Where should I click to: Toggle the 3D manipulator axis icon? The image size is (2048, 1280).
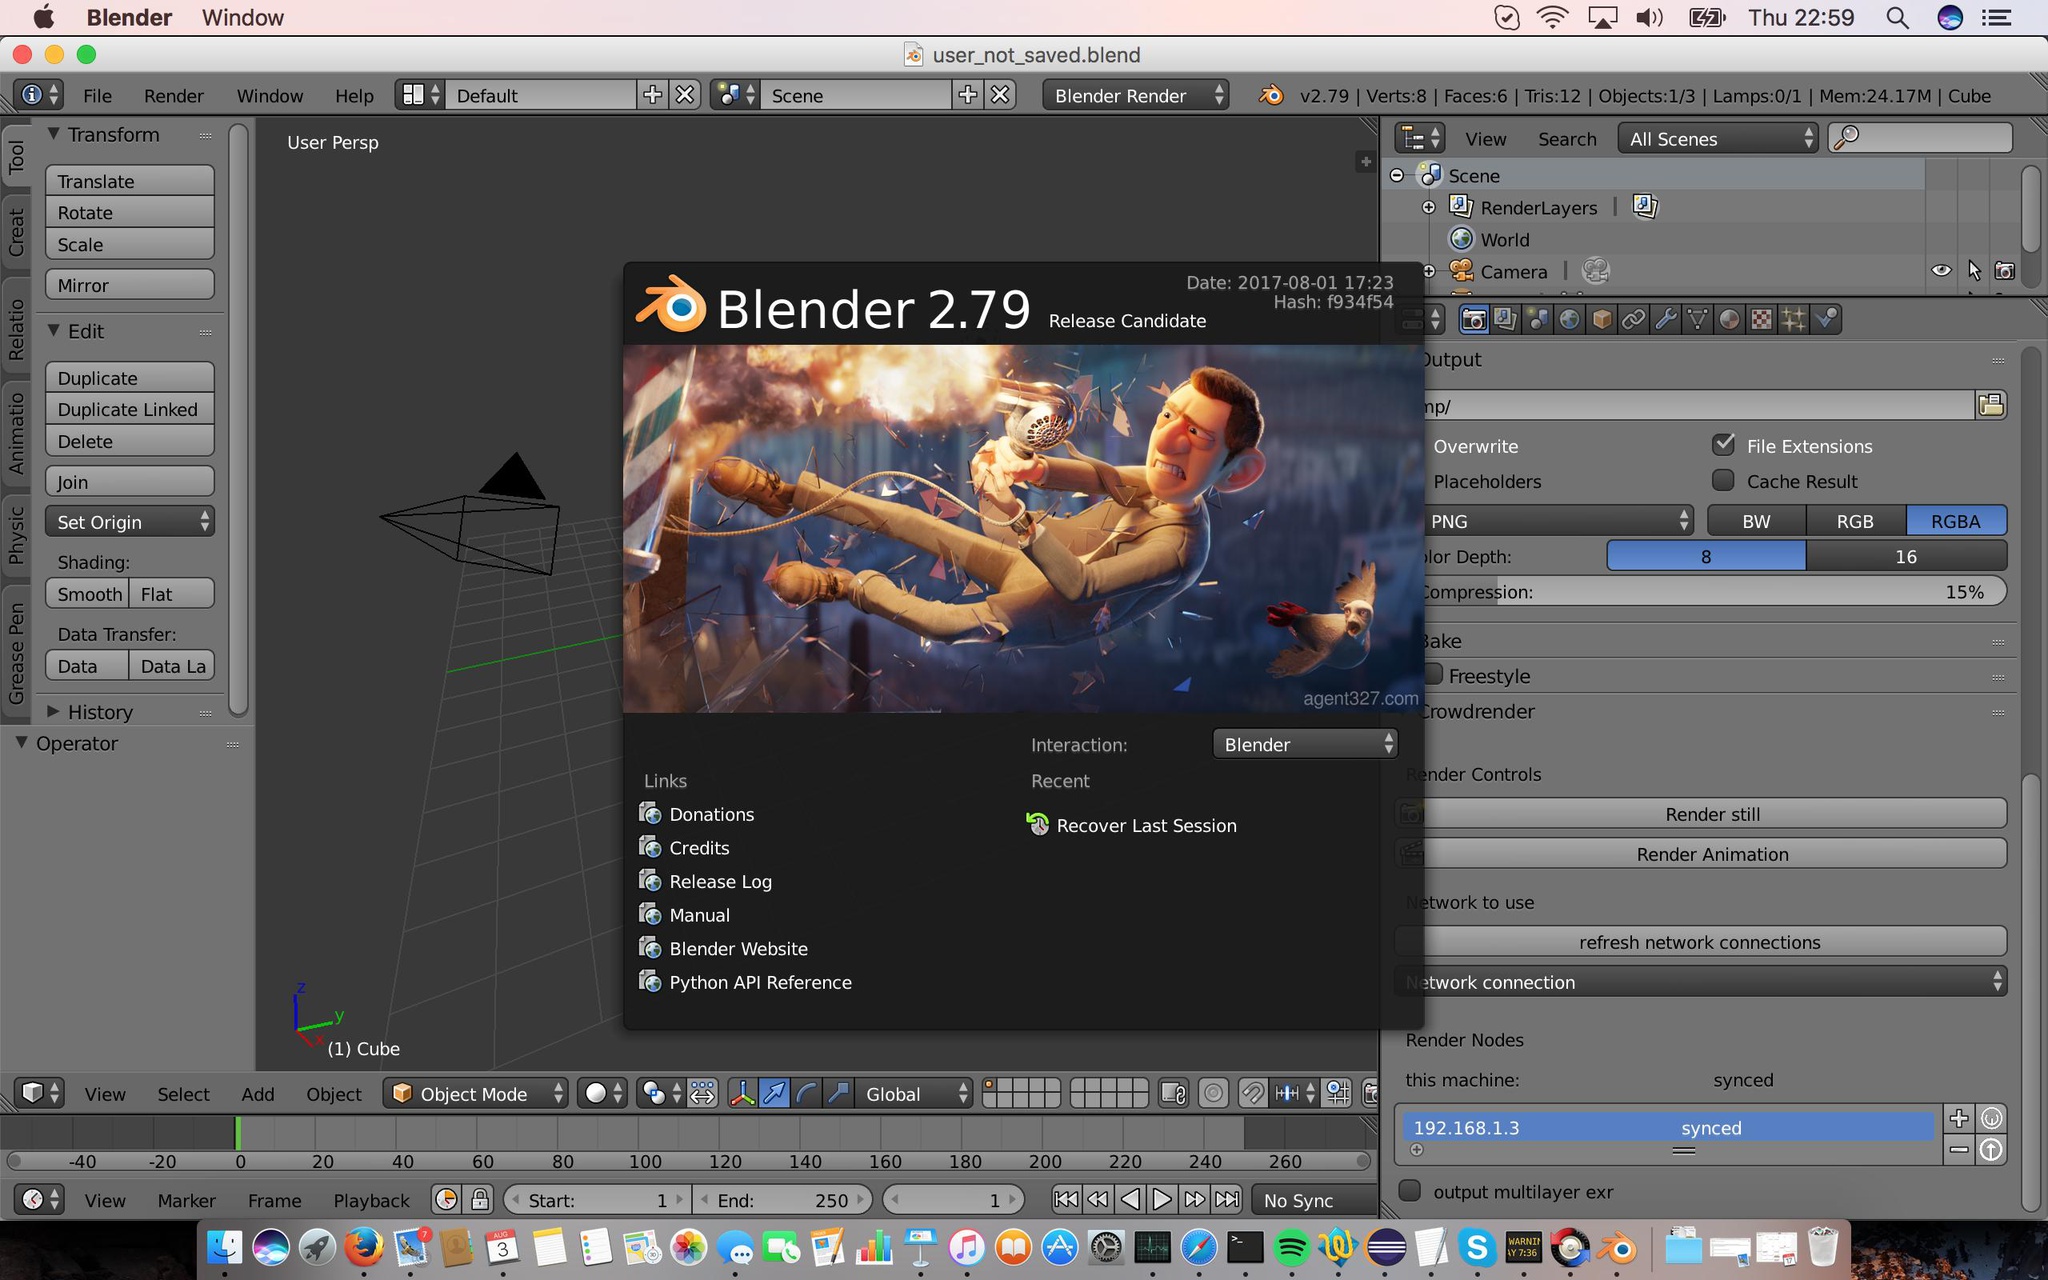742,1093
